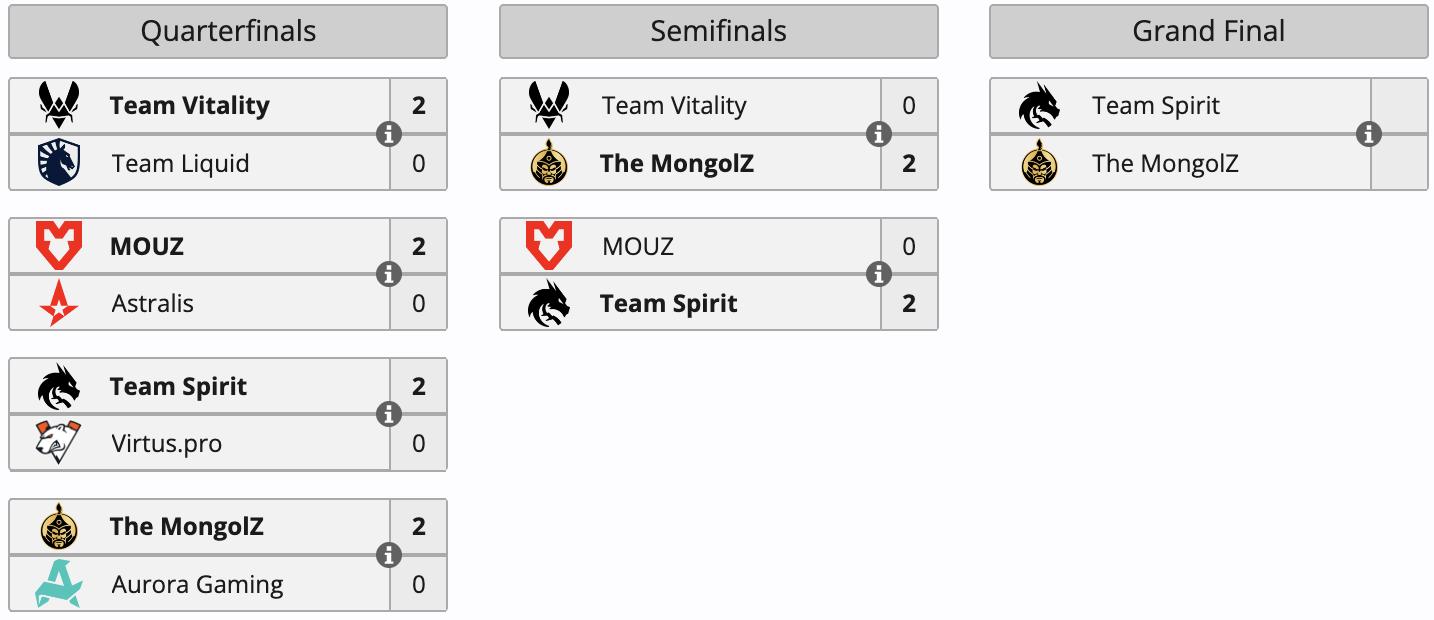Click the Aurora Gaming teal logo

[x=59, y=584]
